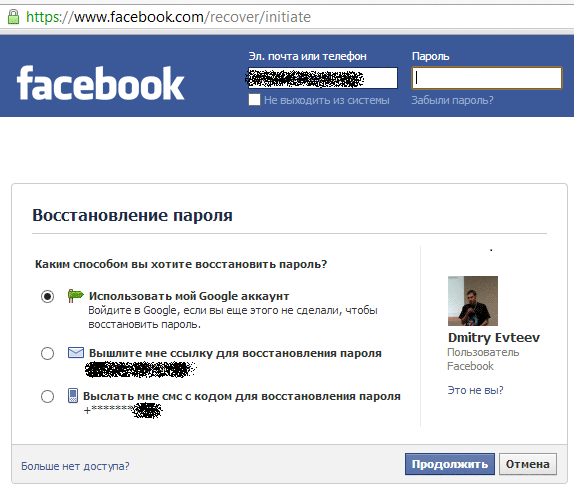Open Dmitry Evteev profile photo
The height and width of the screenshot is (497, 587).
pyautogui.click(x=473, y=301)
